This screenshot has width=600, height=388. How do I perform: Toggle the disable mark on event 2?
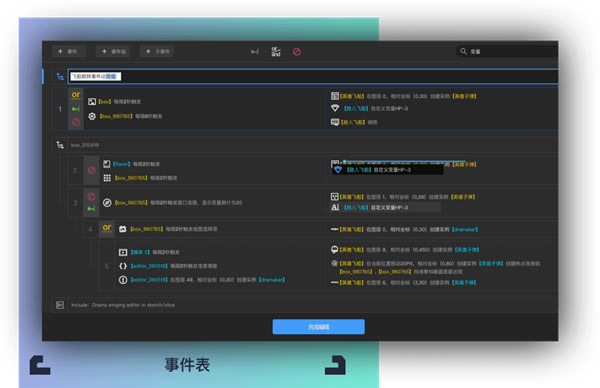click(x=91, y=170)
